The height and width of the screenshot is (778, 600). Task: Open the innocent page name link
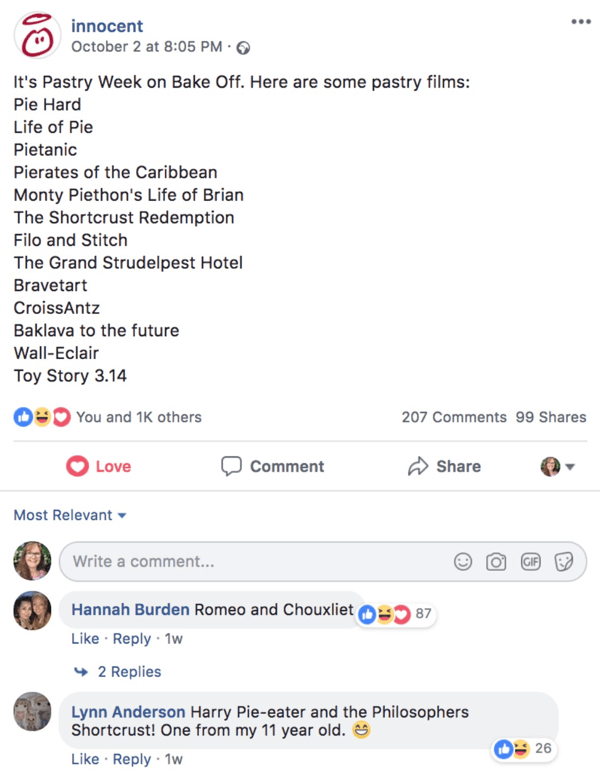click(x=105, y=25)
